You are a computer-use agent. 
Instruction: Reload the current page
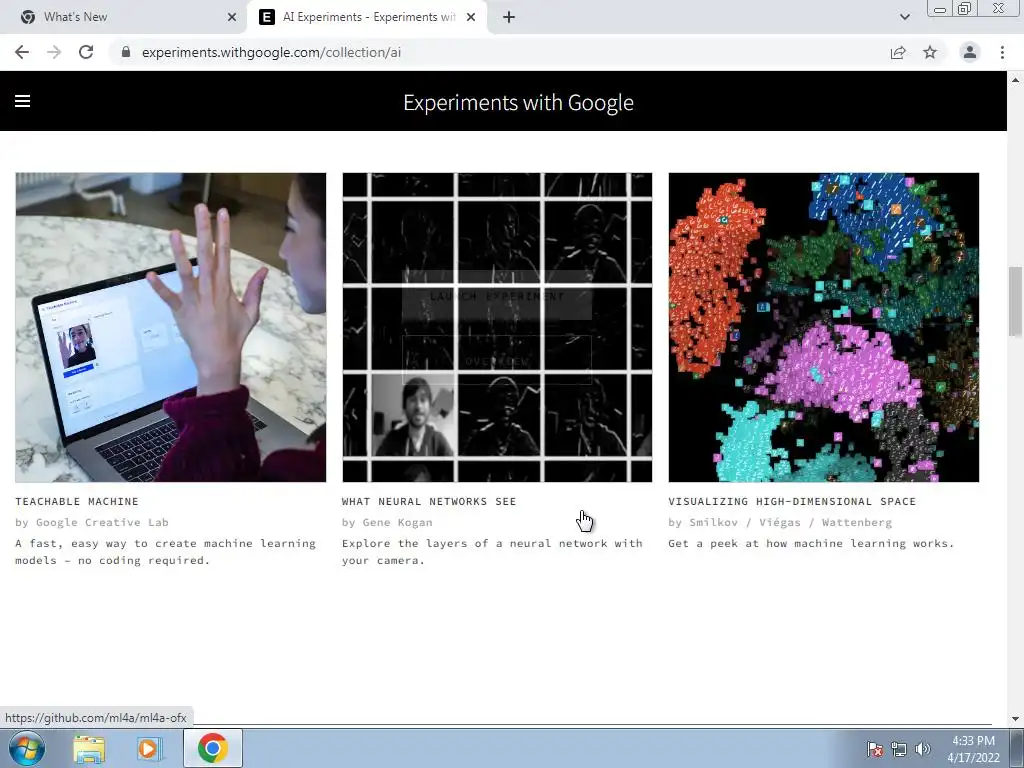point(86,52)
